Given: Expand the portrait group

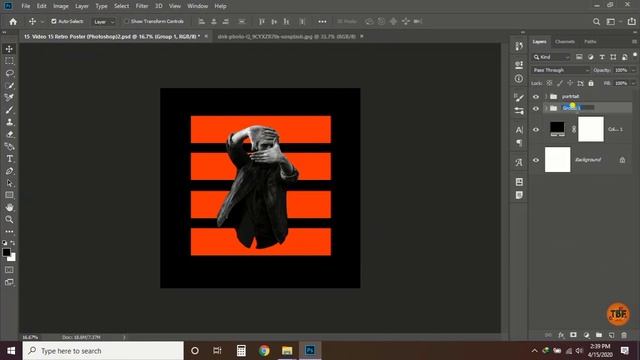Looking at the screenshot, I should 546,97.
